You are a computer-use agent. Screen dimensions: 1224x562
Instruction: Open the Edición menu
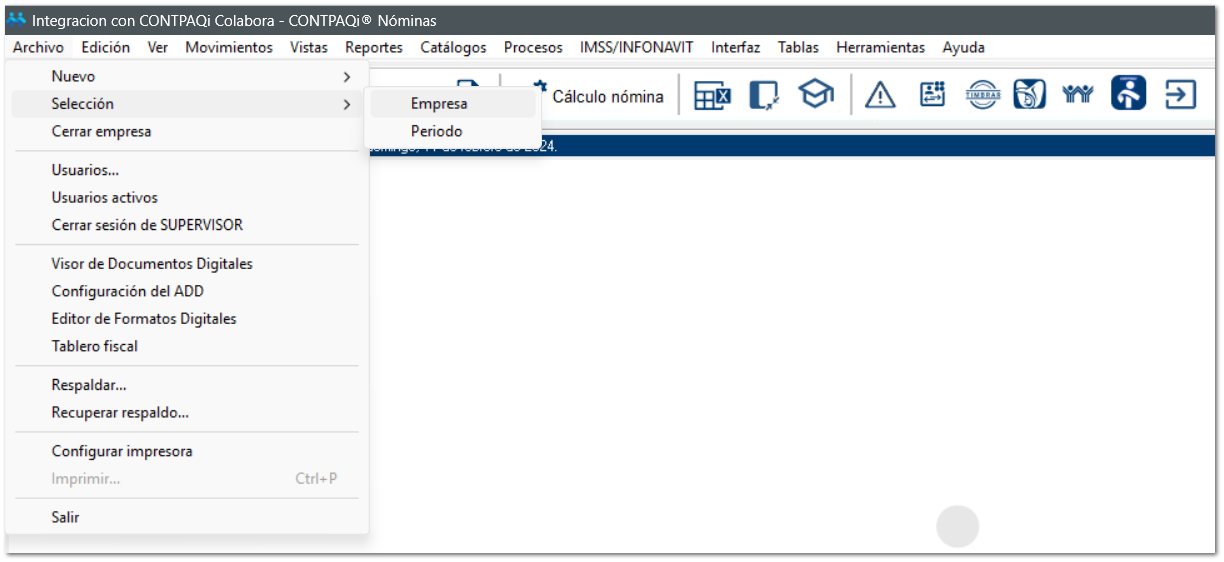[x=106, y=47]
